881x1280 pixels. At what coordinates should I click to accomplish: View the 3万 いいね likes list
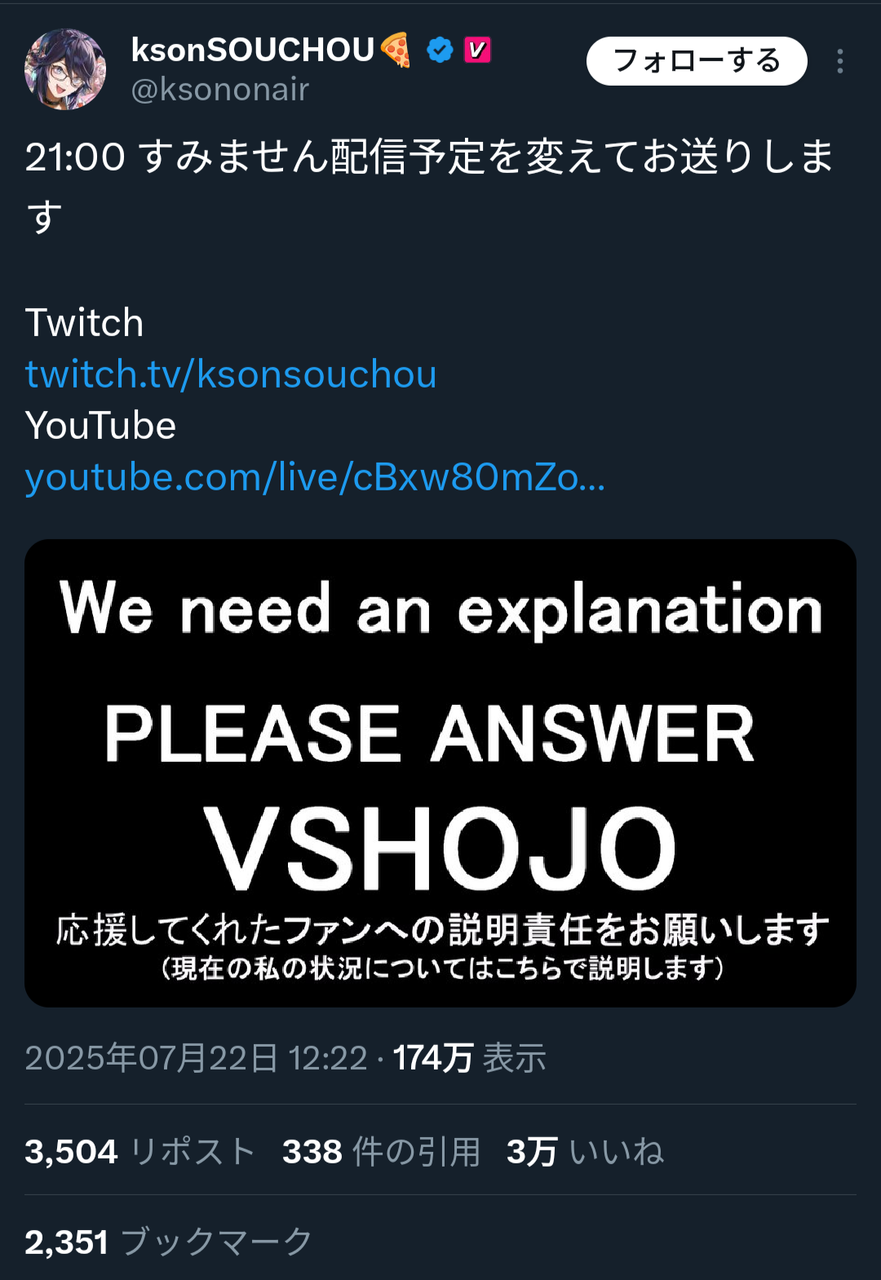585,1152
